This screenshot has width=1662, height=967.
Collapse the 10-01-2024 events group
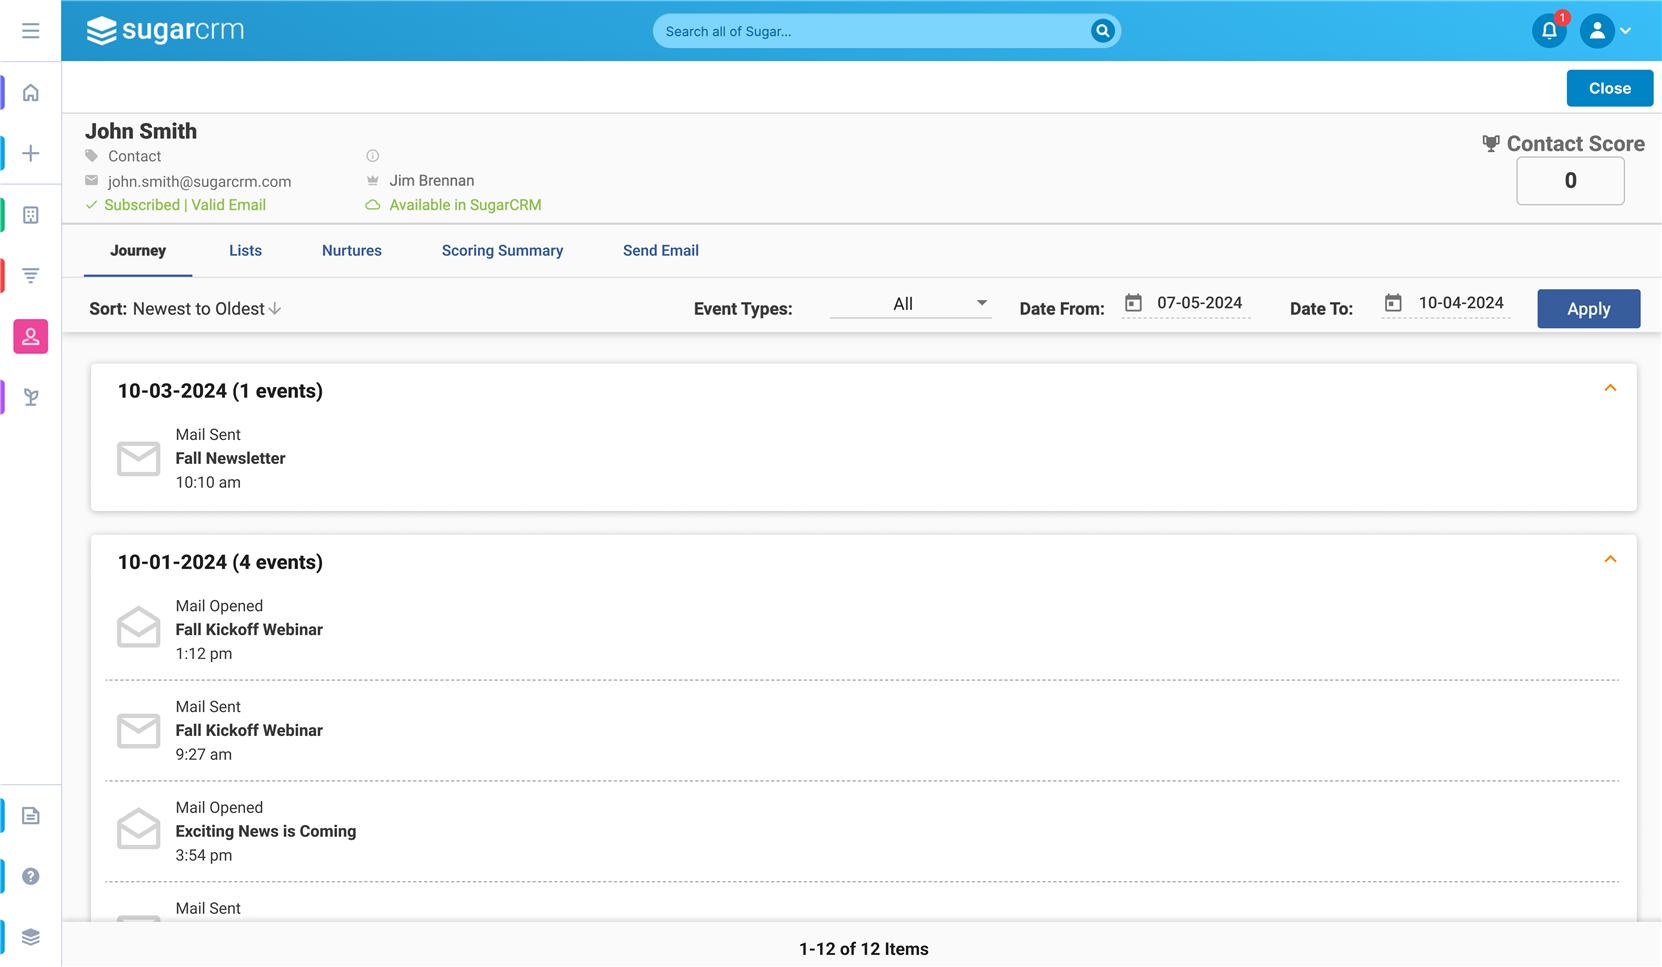[x=1610, y=559]
